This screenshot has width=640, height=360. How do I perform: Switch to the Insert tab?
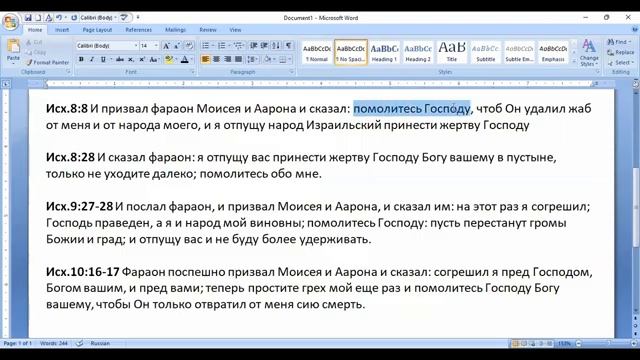coord(62,30)
